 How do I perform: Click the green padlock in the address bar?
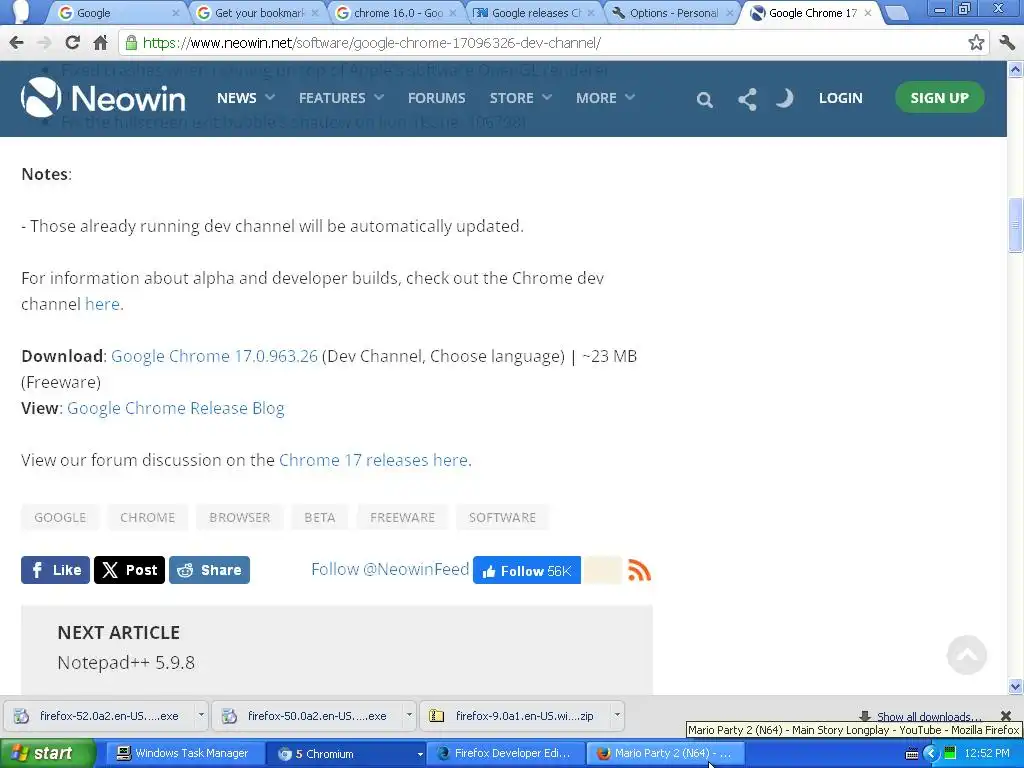click(131, 43)
